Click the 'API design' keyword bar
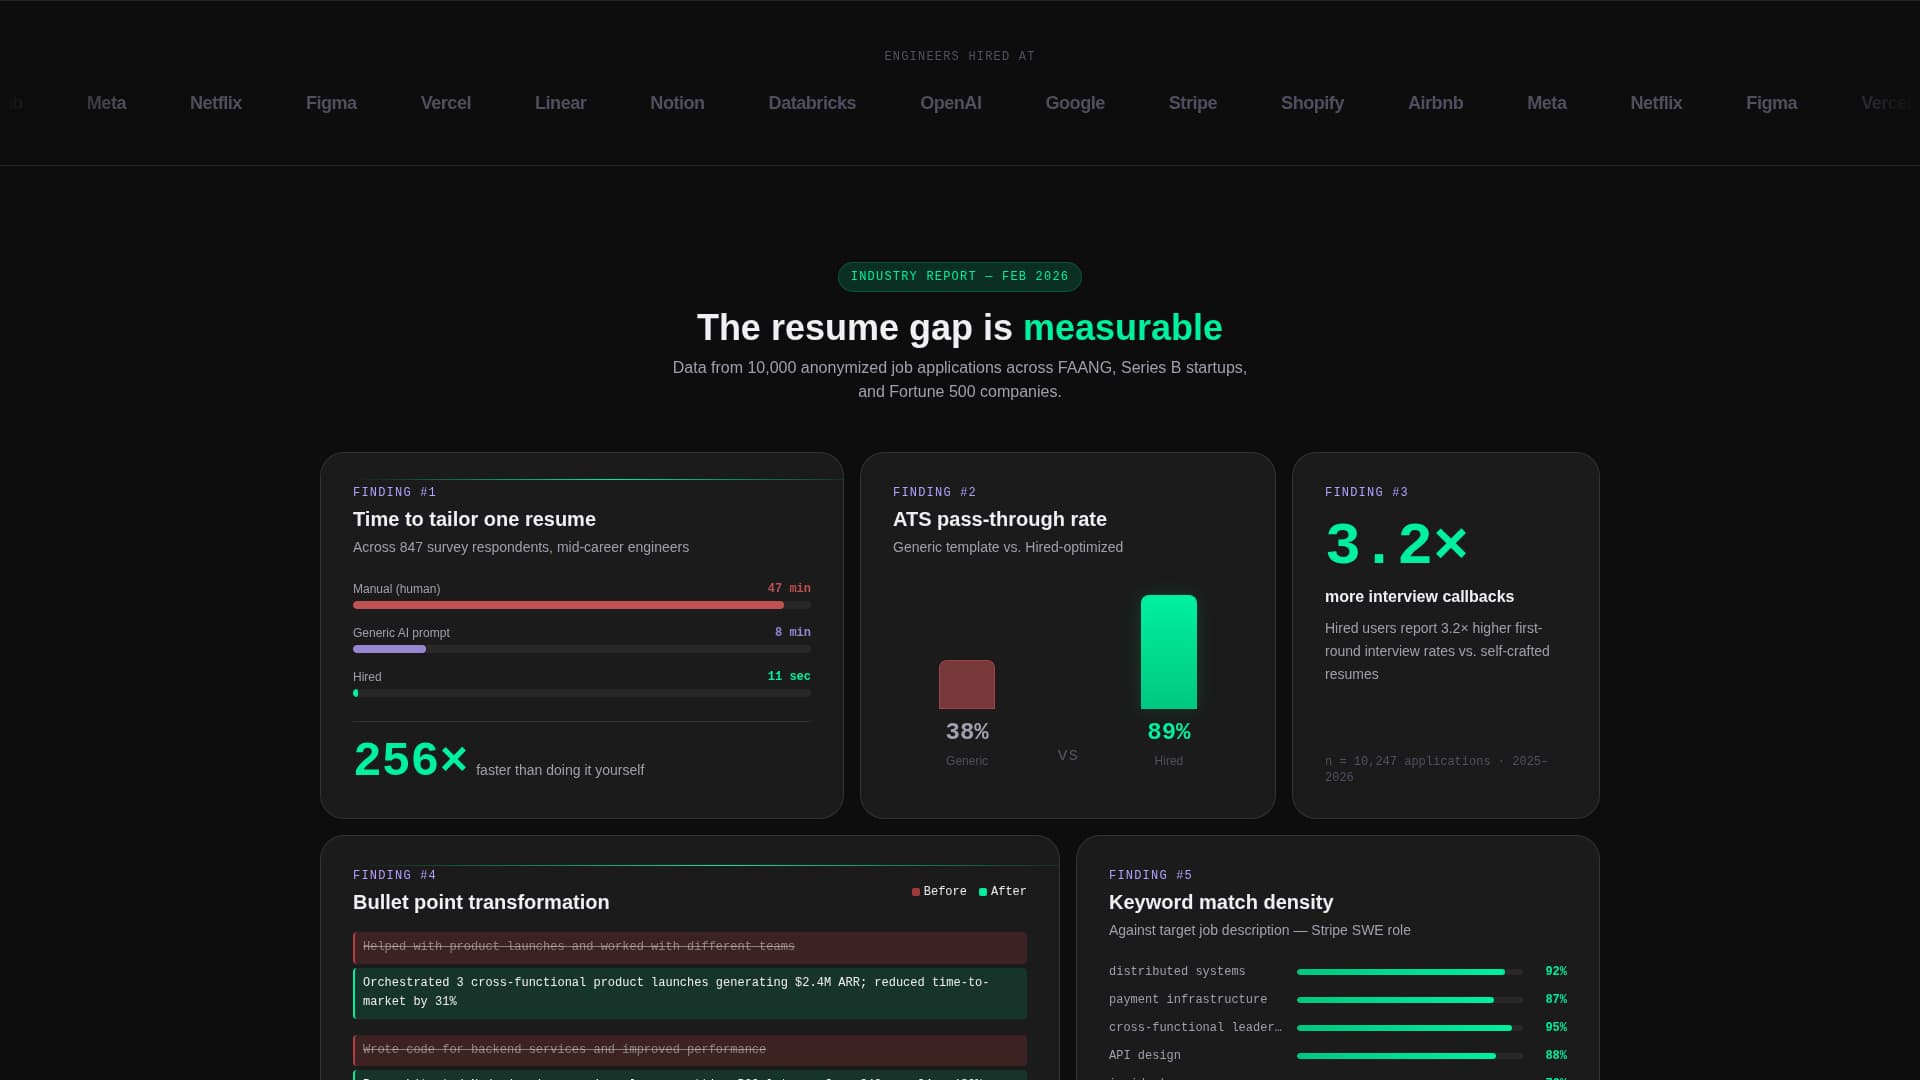 pyautogui.click(x=1410, y=1056)
